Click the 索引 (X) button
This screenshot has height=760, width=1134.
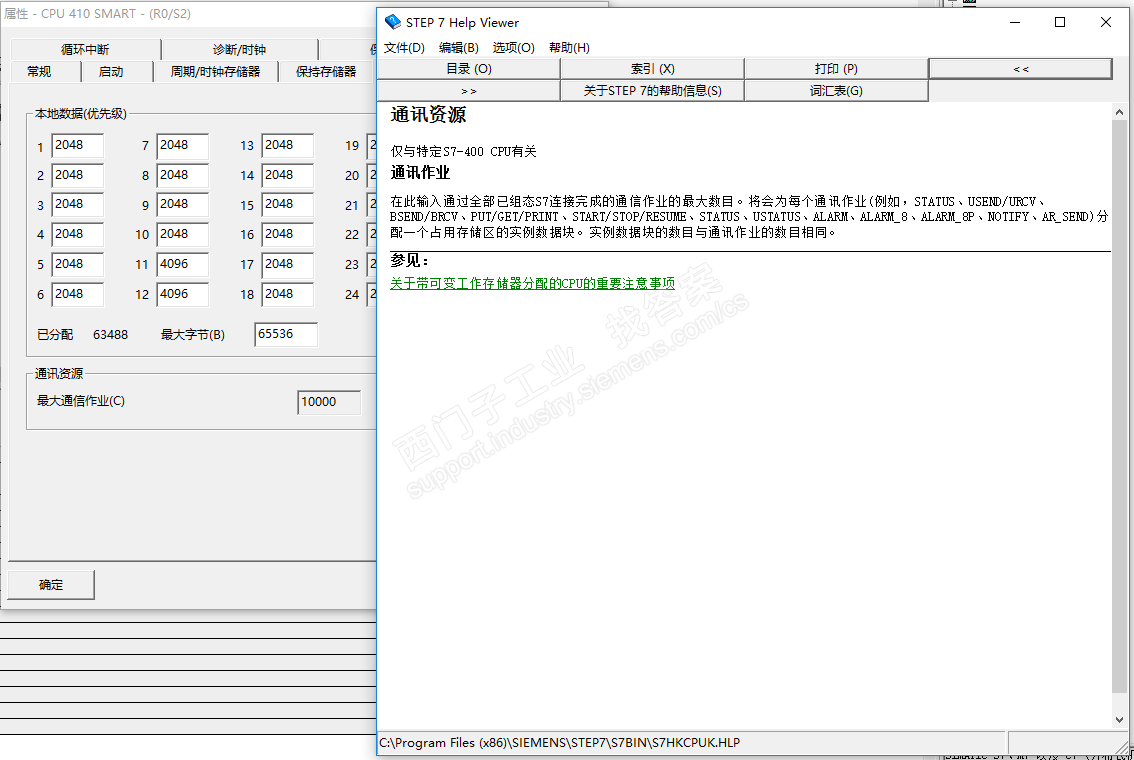(652, 69)
